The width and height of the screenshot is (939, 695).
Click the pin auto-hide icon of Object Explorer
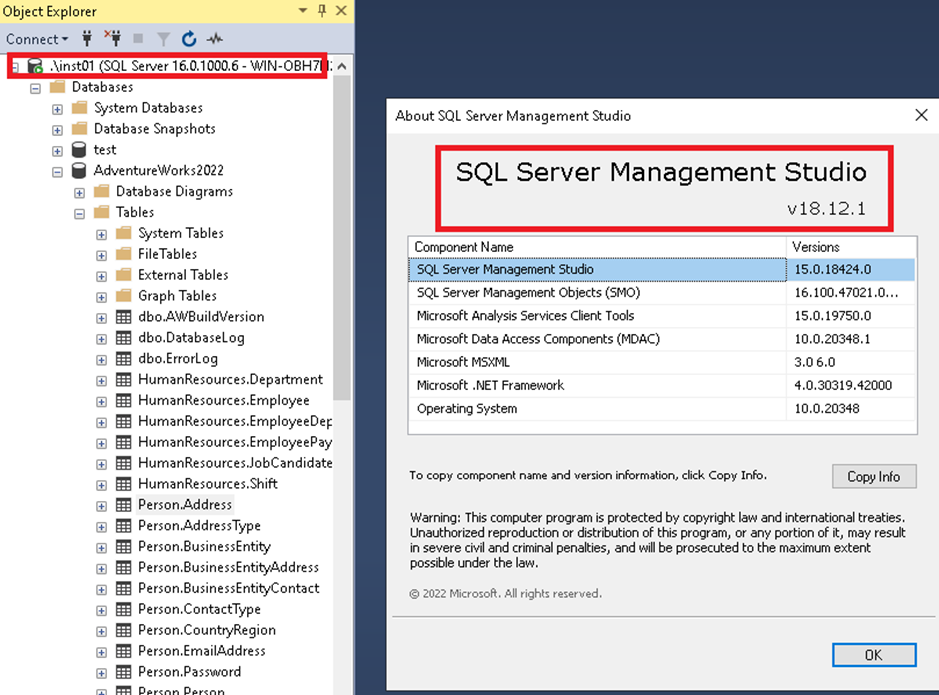tap(322, 11)
